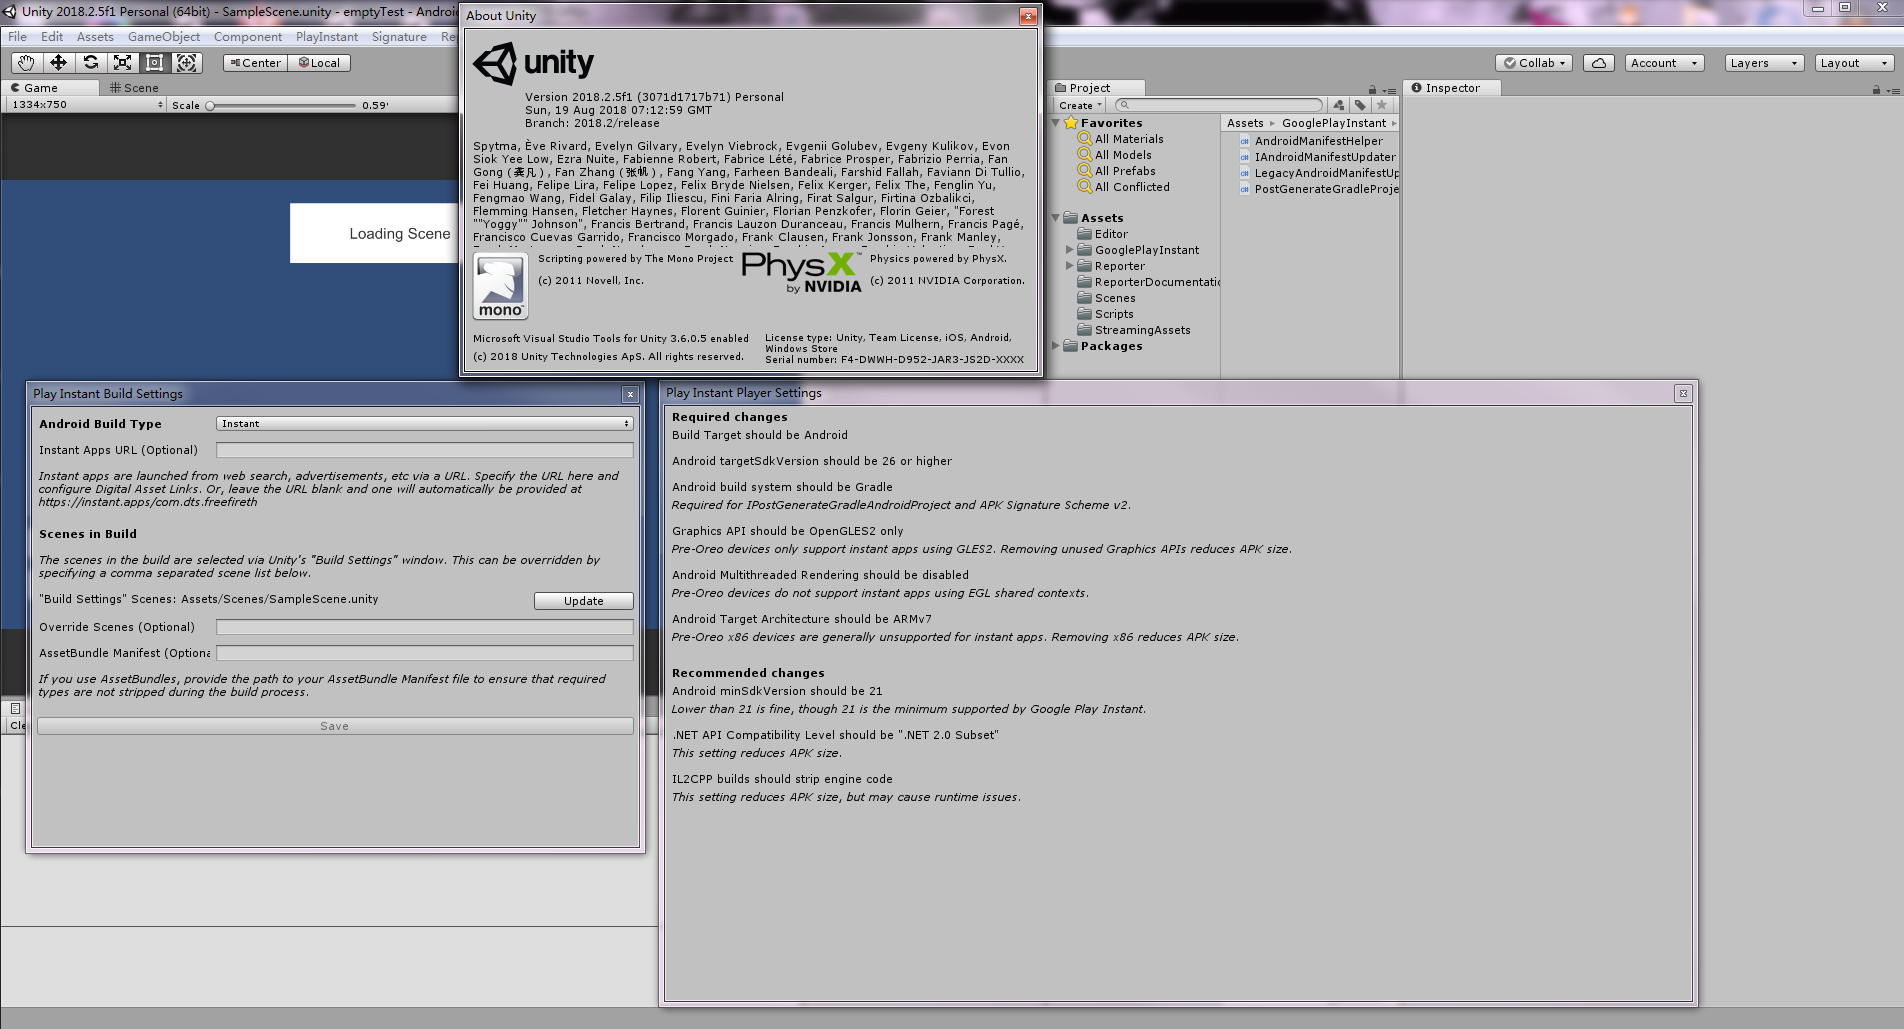
Task: Select the Rotate tool in toolbar
Action: point(90,63)
